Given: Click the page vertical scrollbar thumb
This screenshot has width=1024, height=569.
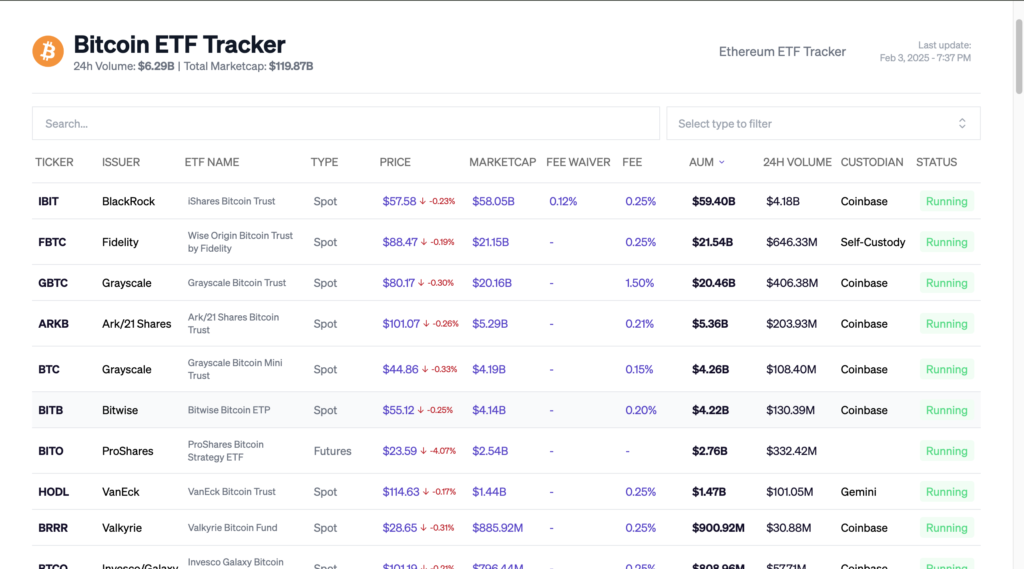Looking at the screenshot, I should point(1019,57).
